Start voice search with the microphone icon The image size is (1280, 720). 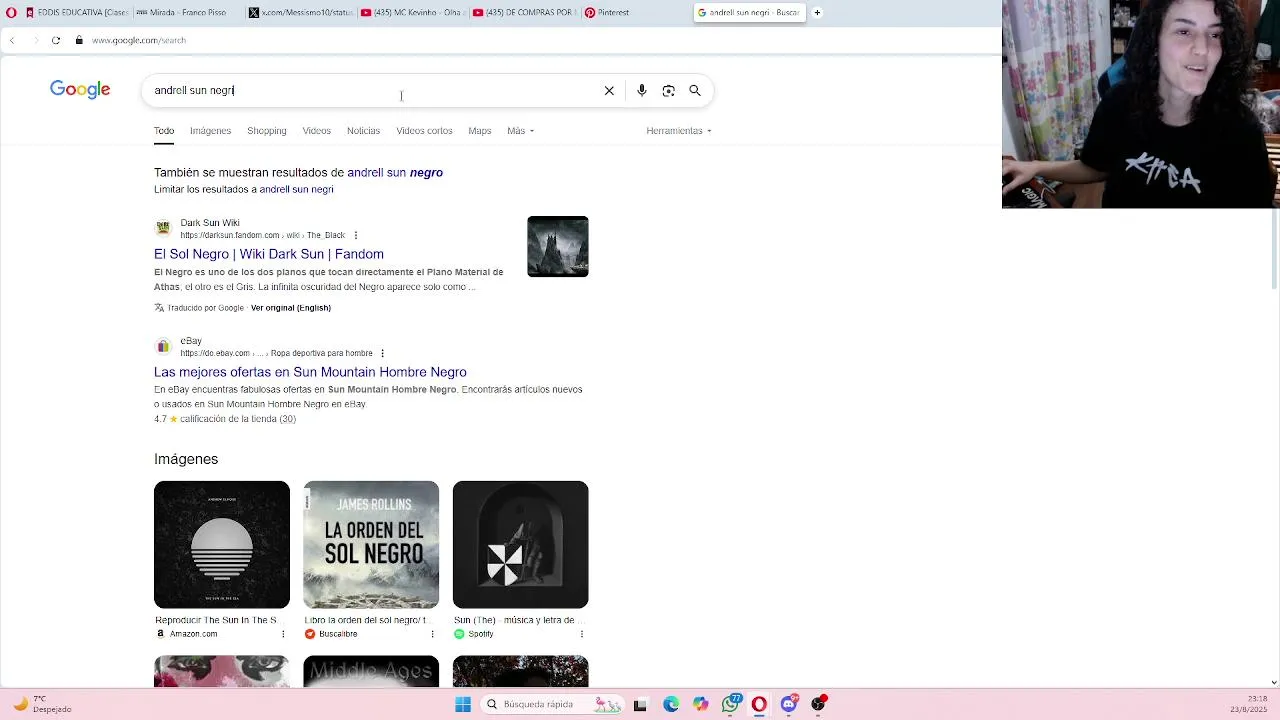(x=642, y=90)
